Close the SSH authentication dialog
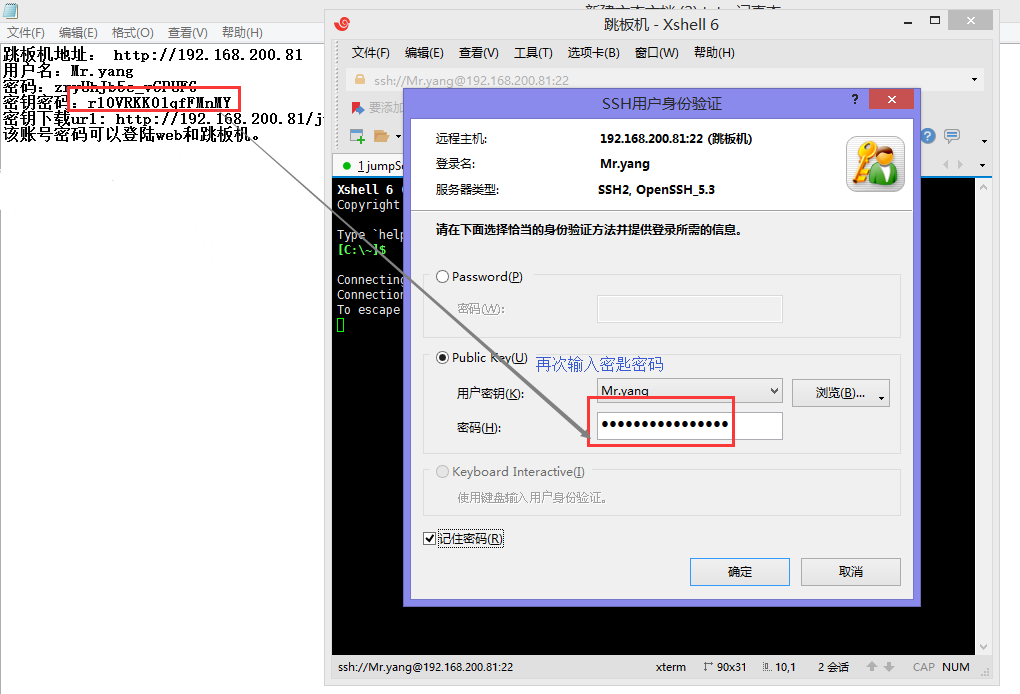Screen dimensions: 1020x694 [892, 100]
